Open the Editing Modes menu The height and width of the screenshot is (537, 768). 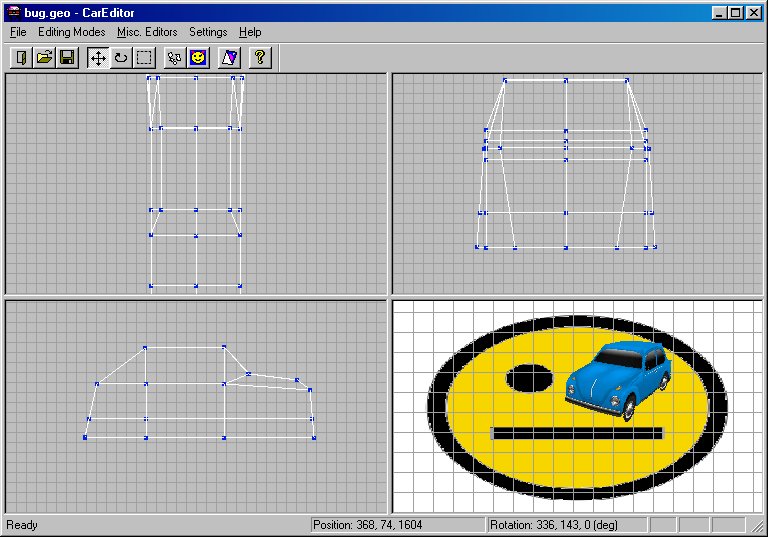(72, 32)
